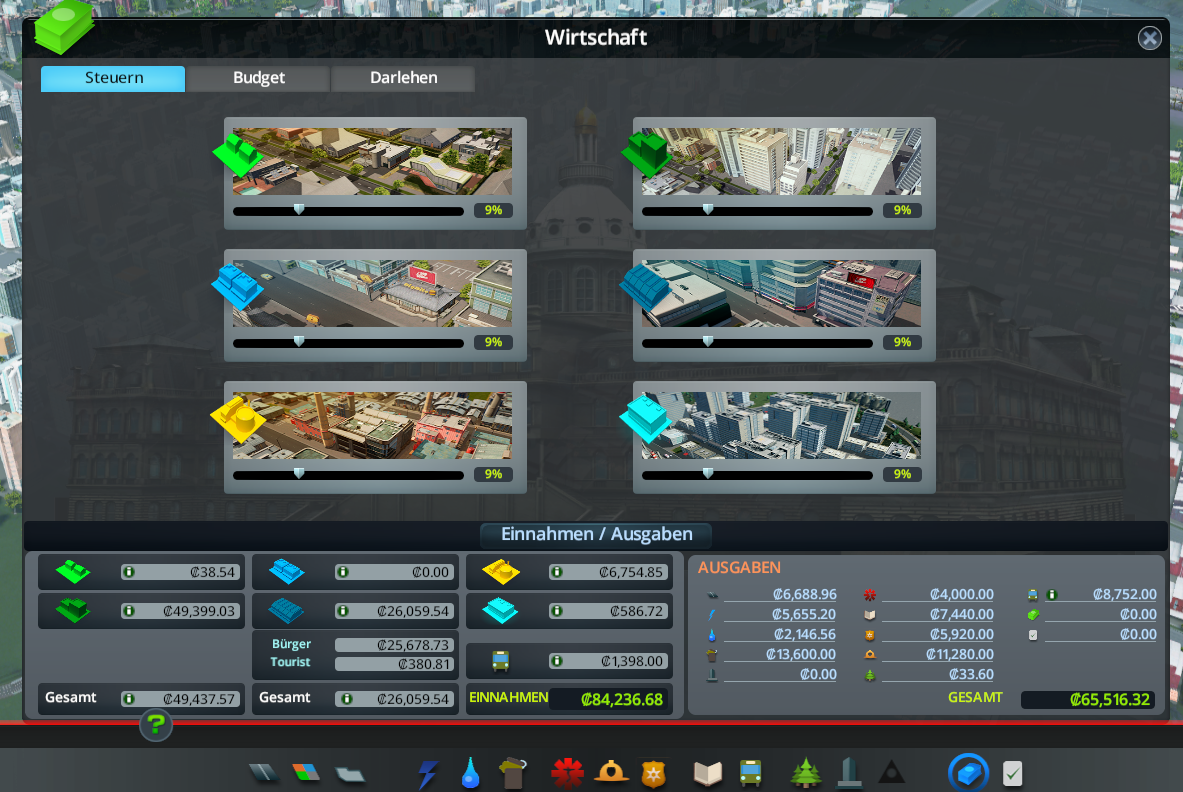Open the Roads build menu in bottom toolbar
The height and width of the screenshot is (792, 1183).
(264, 772)
